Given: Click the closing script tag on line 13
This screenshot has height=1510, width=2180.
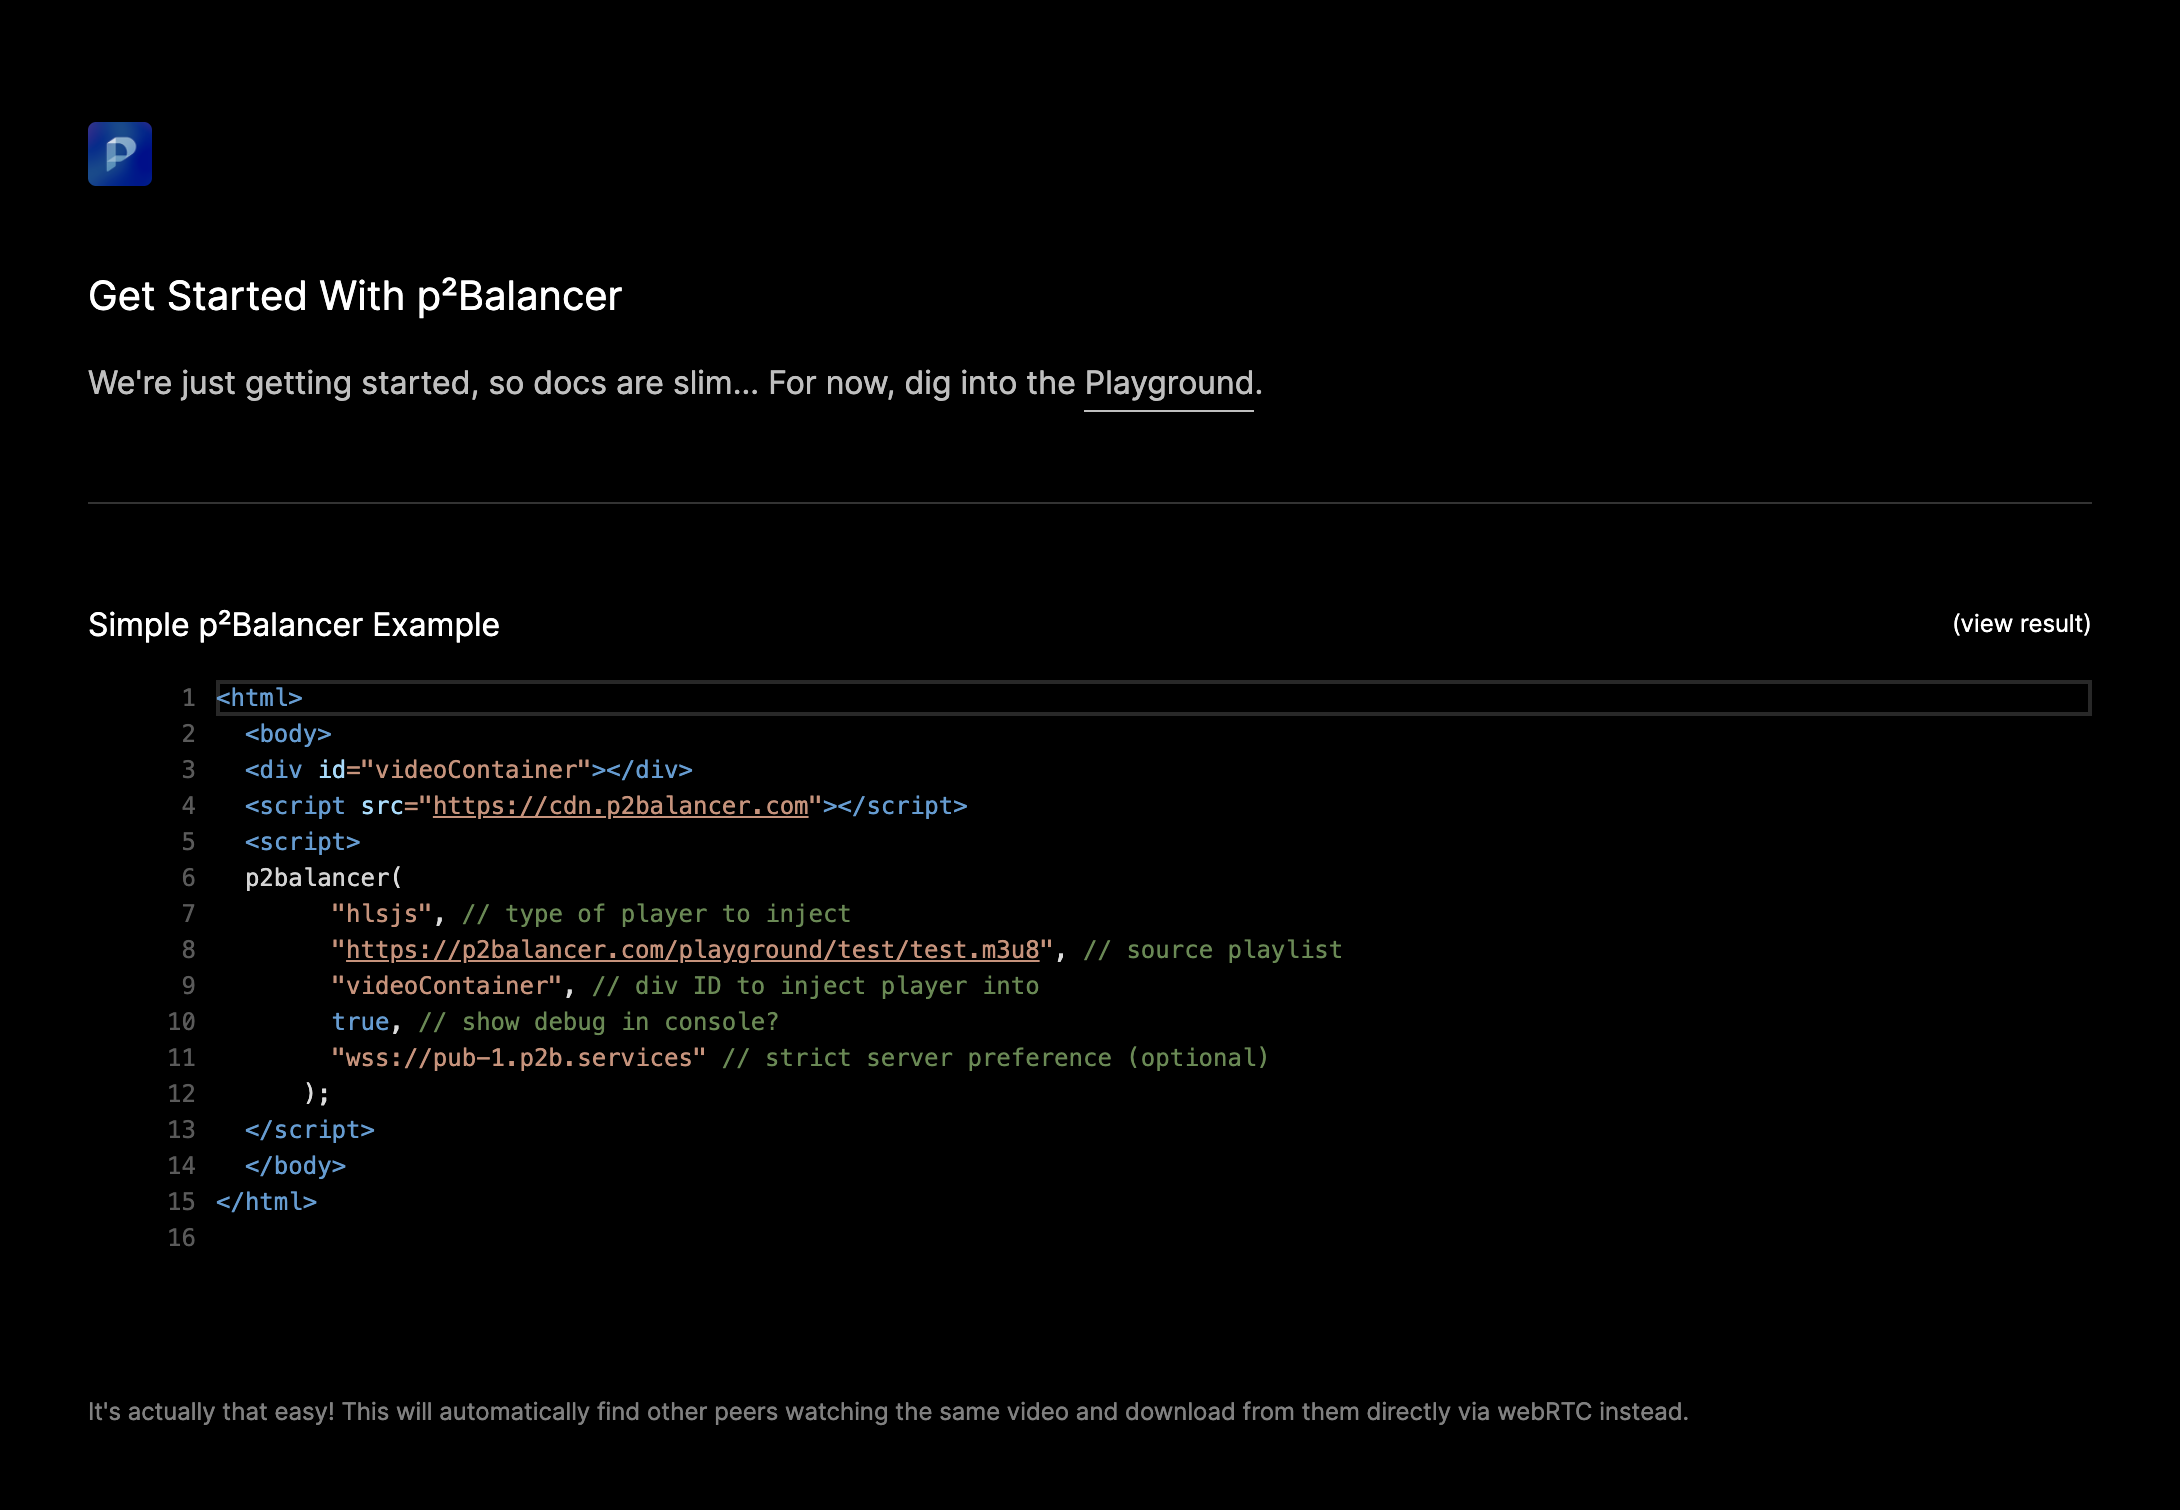Looking at the screenshot, I should click(x=308, y=1129).
